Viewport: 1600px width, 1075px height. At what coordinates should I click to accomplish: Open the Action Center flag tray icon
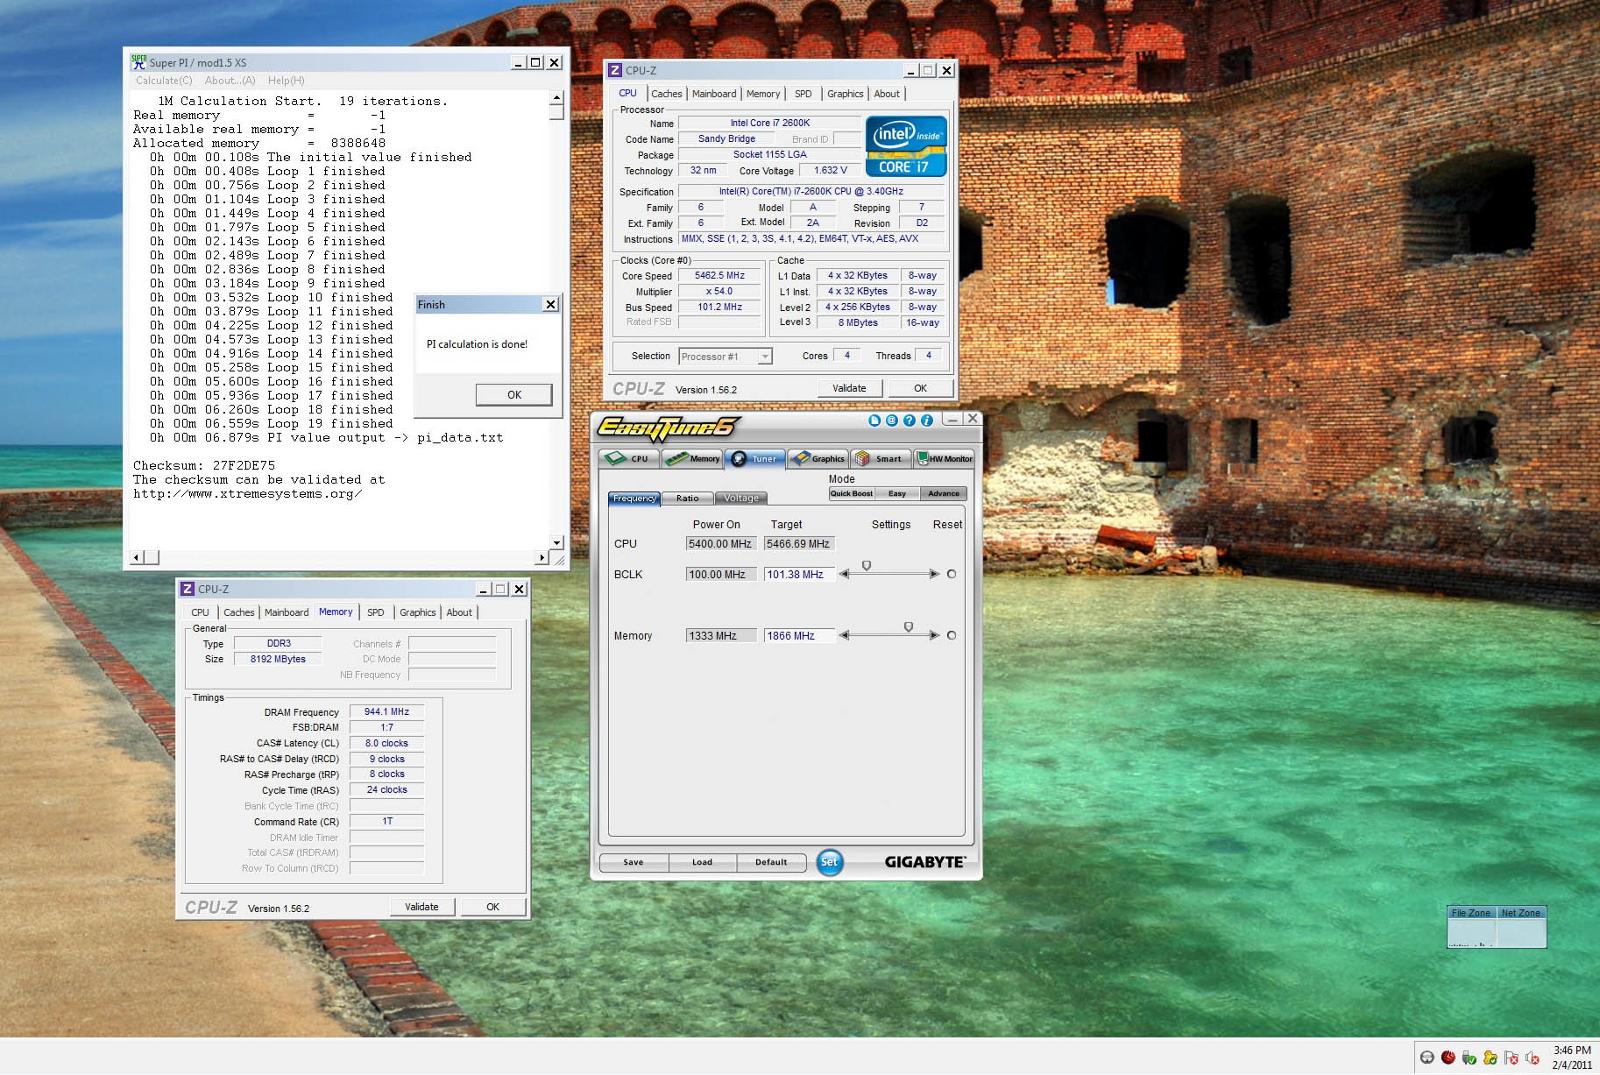(x=1511, y=1058)
